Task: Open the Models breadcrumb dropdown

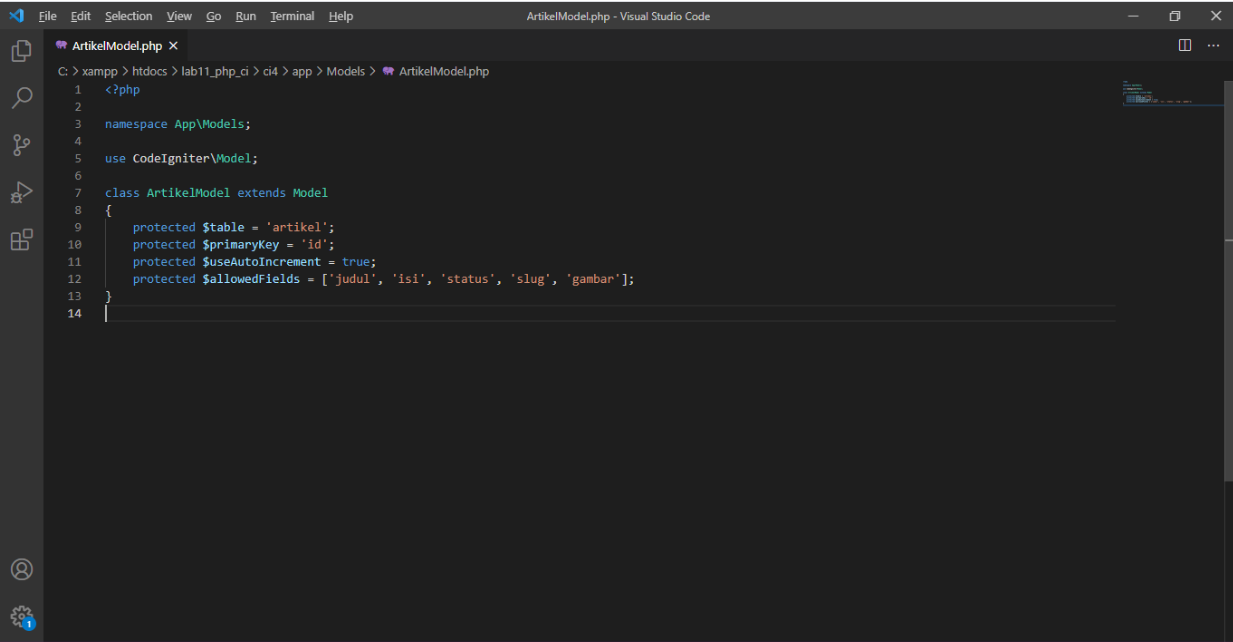Action: (x=345, y=71)
